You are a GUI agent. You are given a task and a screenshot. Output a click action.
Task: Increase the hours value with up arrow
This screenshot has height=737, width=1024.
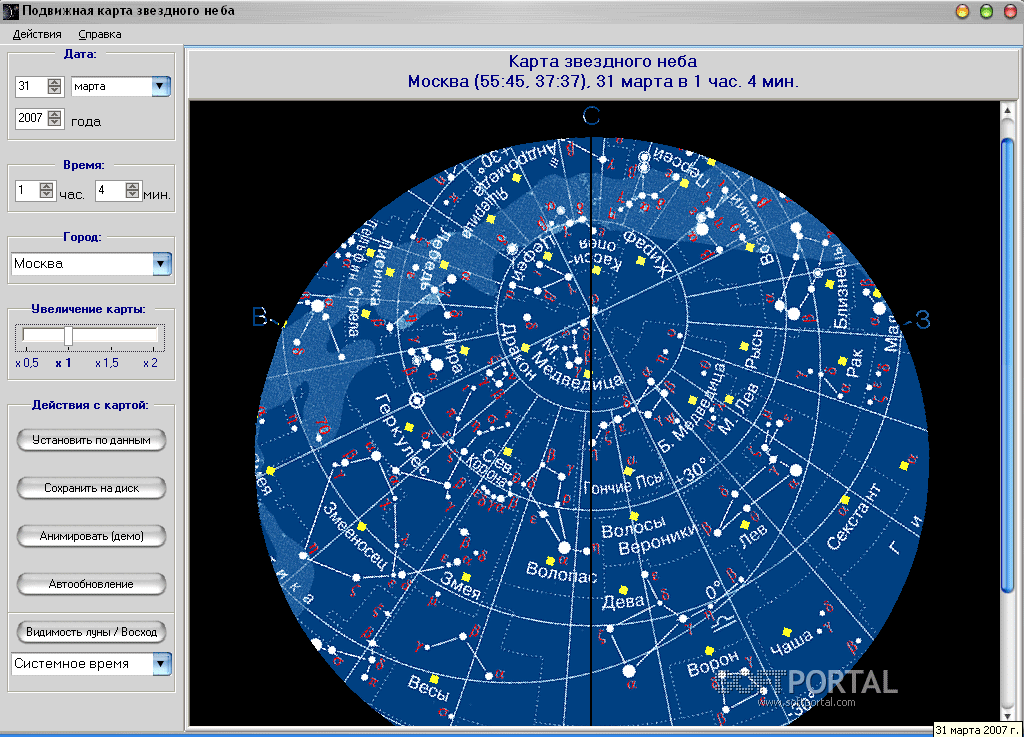[46, 186]
